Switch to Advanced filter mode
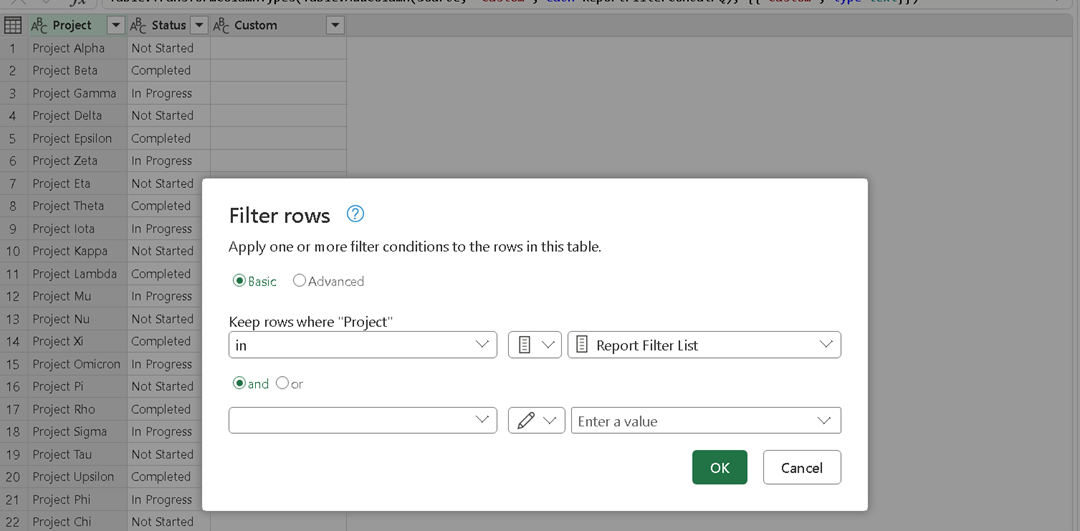Image resolution: width=1080 pixels, height=531 pixels. pyautogui.click(x=299, y=281)
